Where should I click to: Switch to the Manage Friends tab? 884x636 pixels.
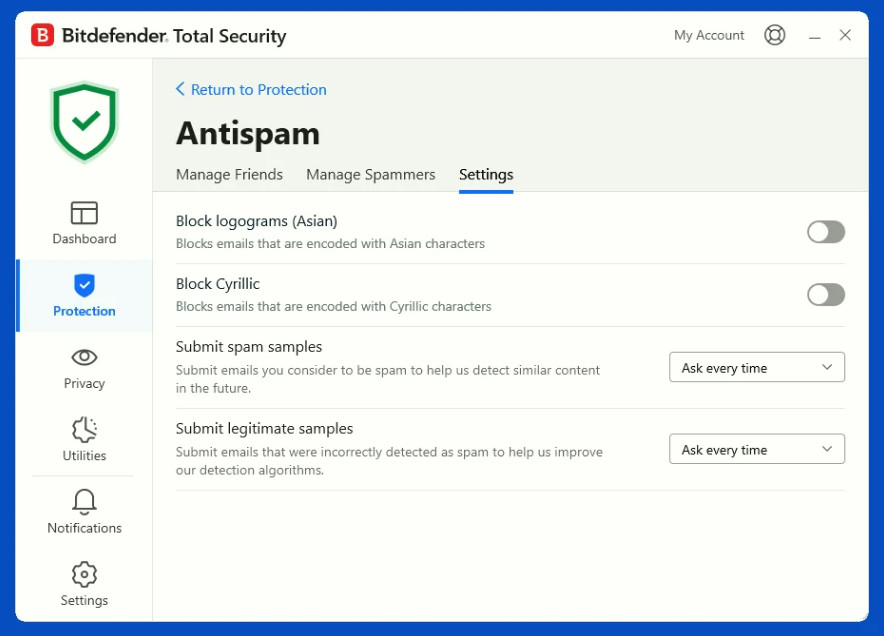(229, 175)
